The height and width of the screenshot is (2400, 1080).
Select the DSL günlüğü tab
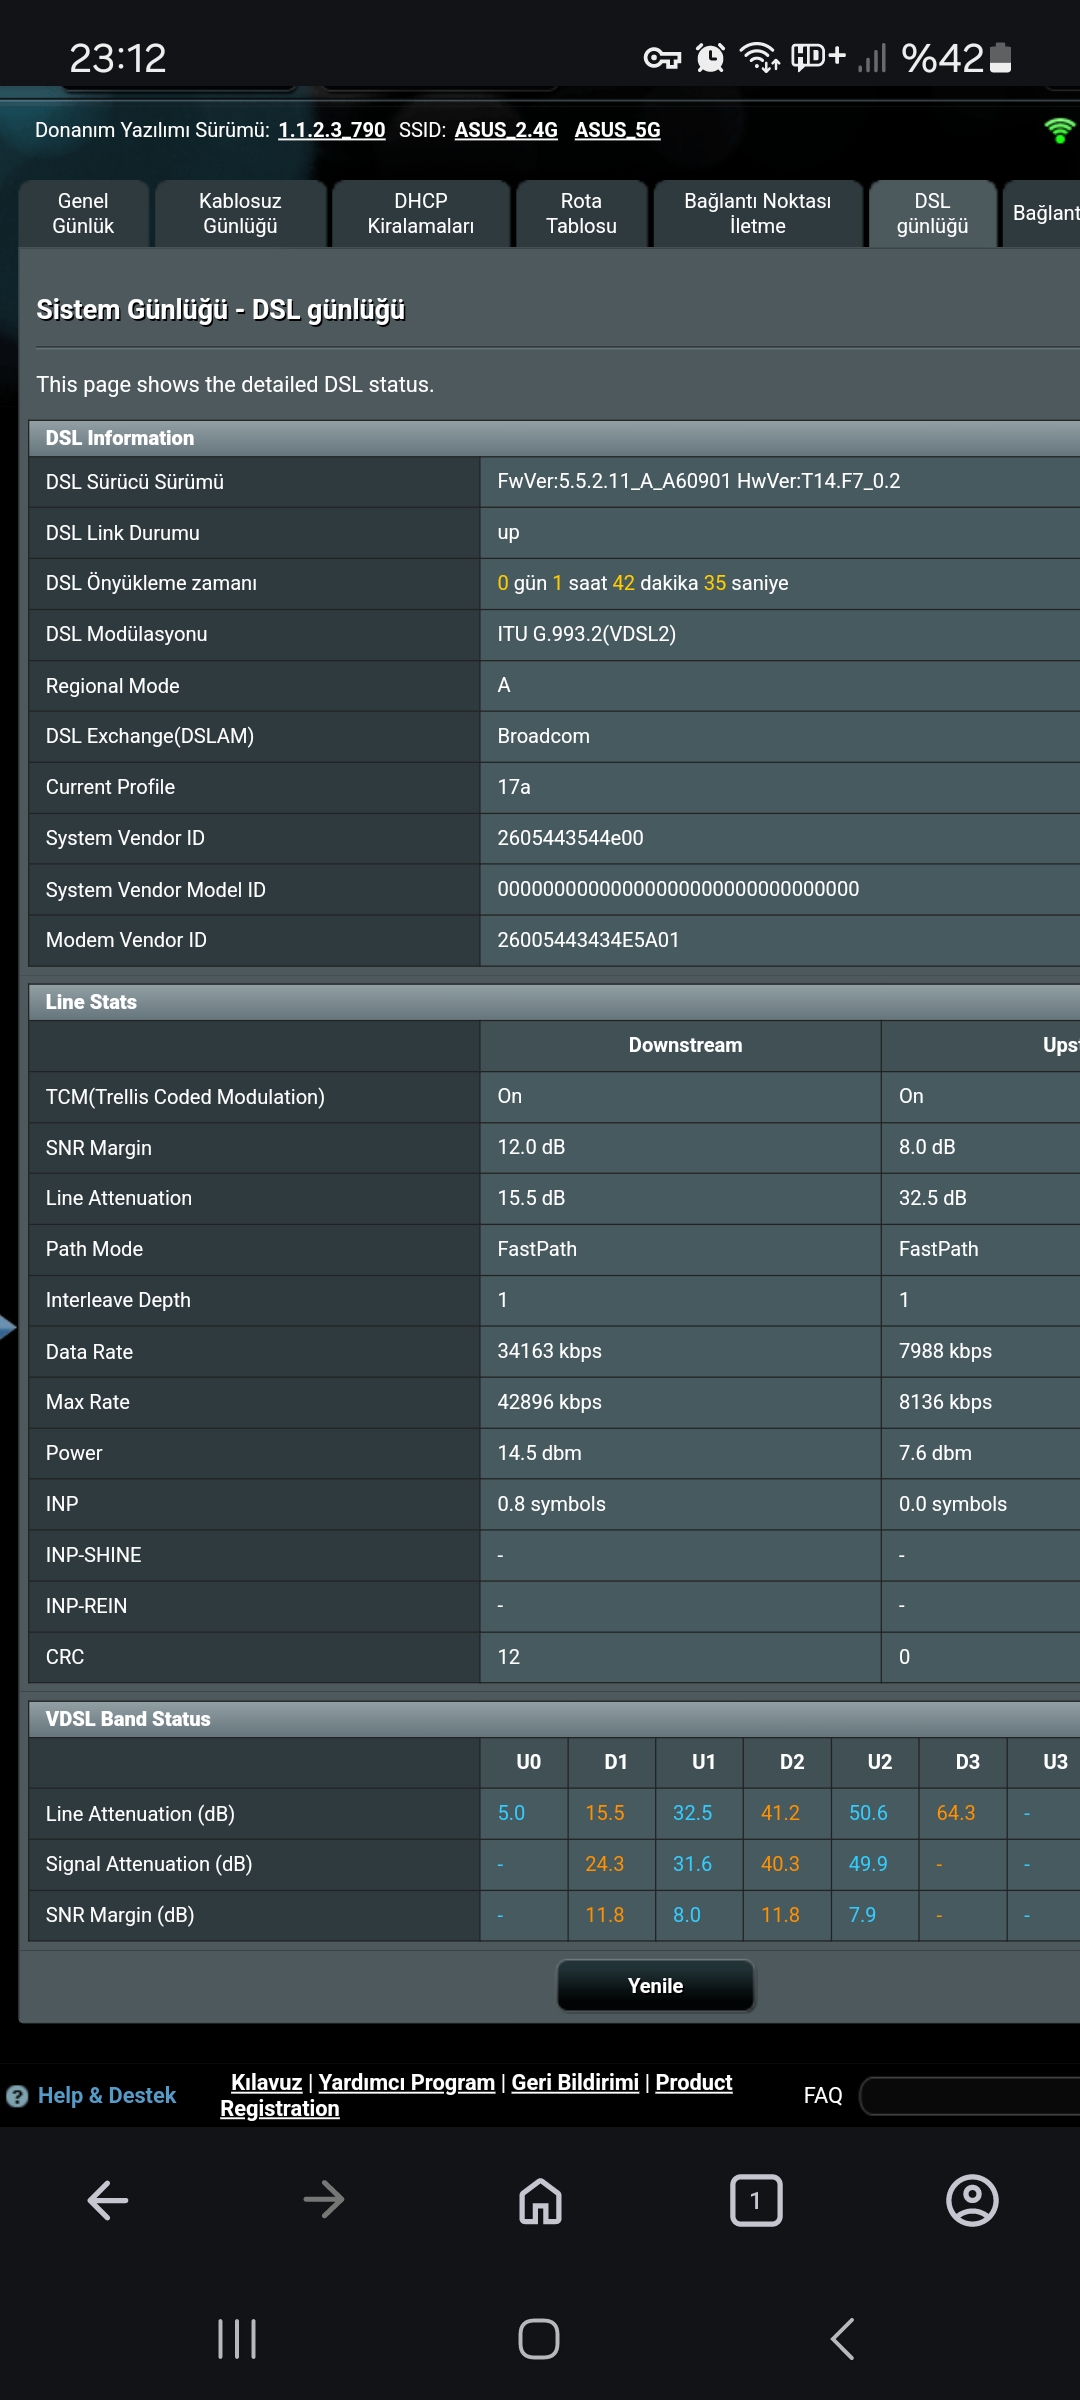pyautogui.click(x=932, y=213)
